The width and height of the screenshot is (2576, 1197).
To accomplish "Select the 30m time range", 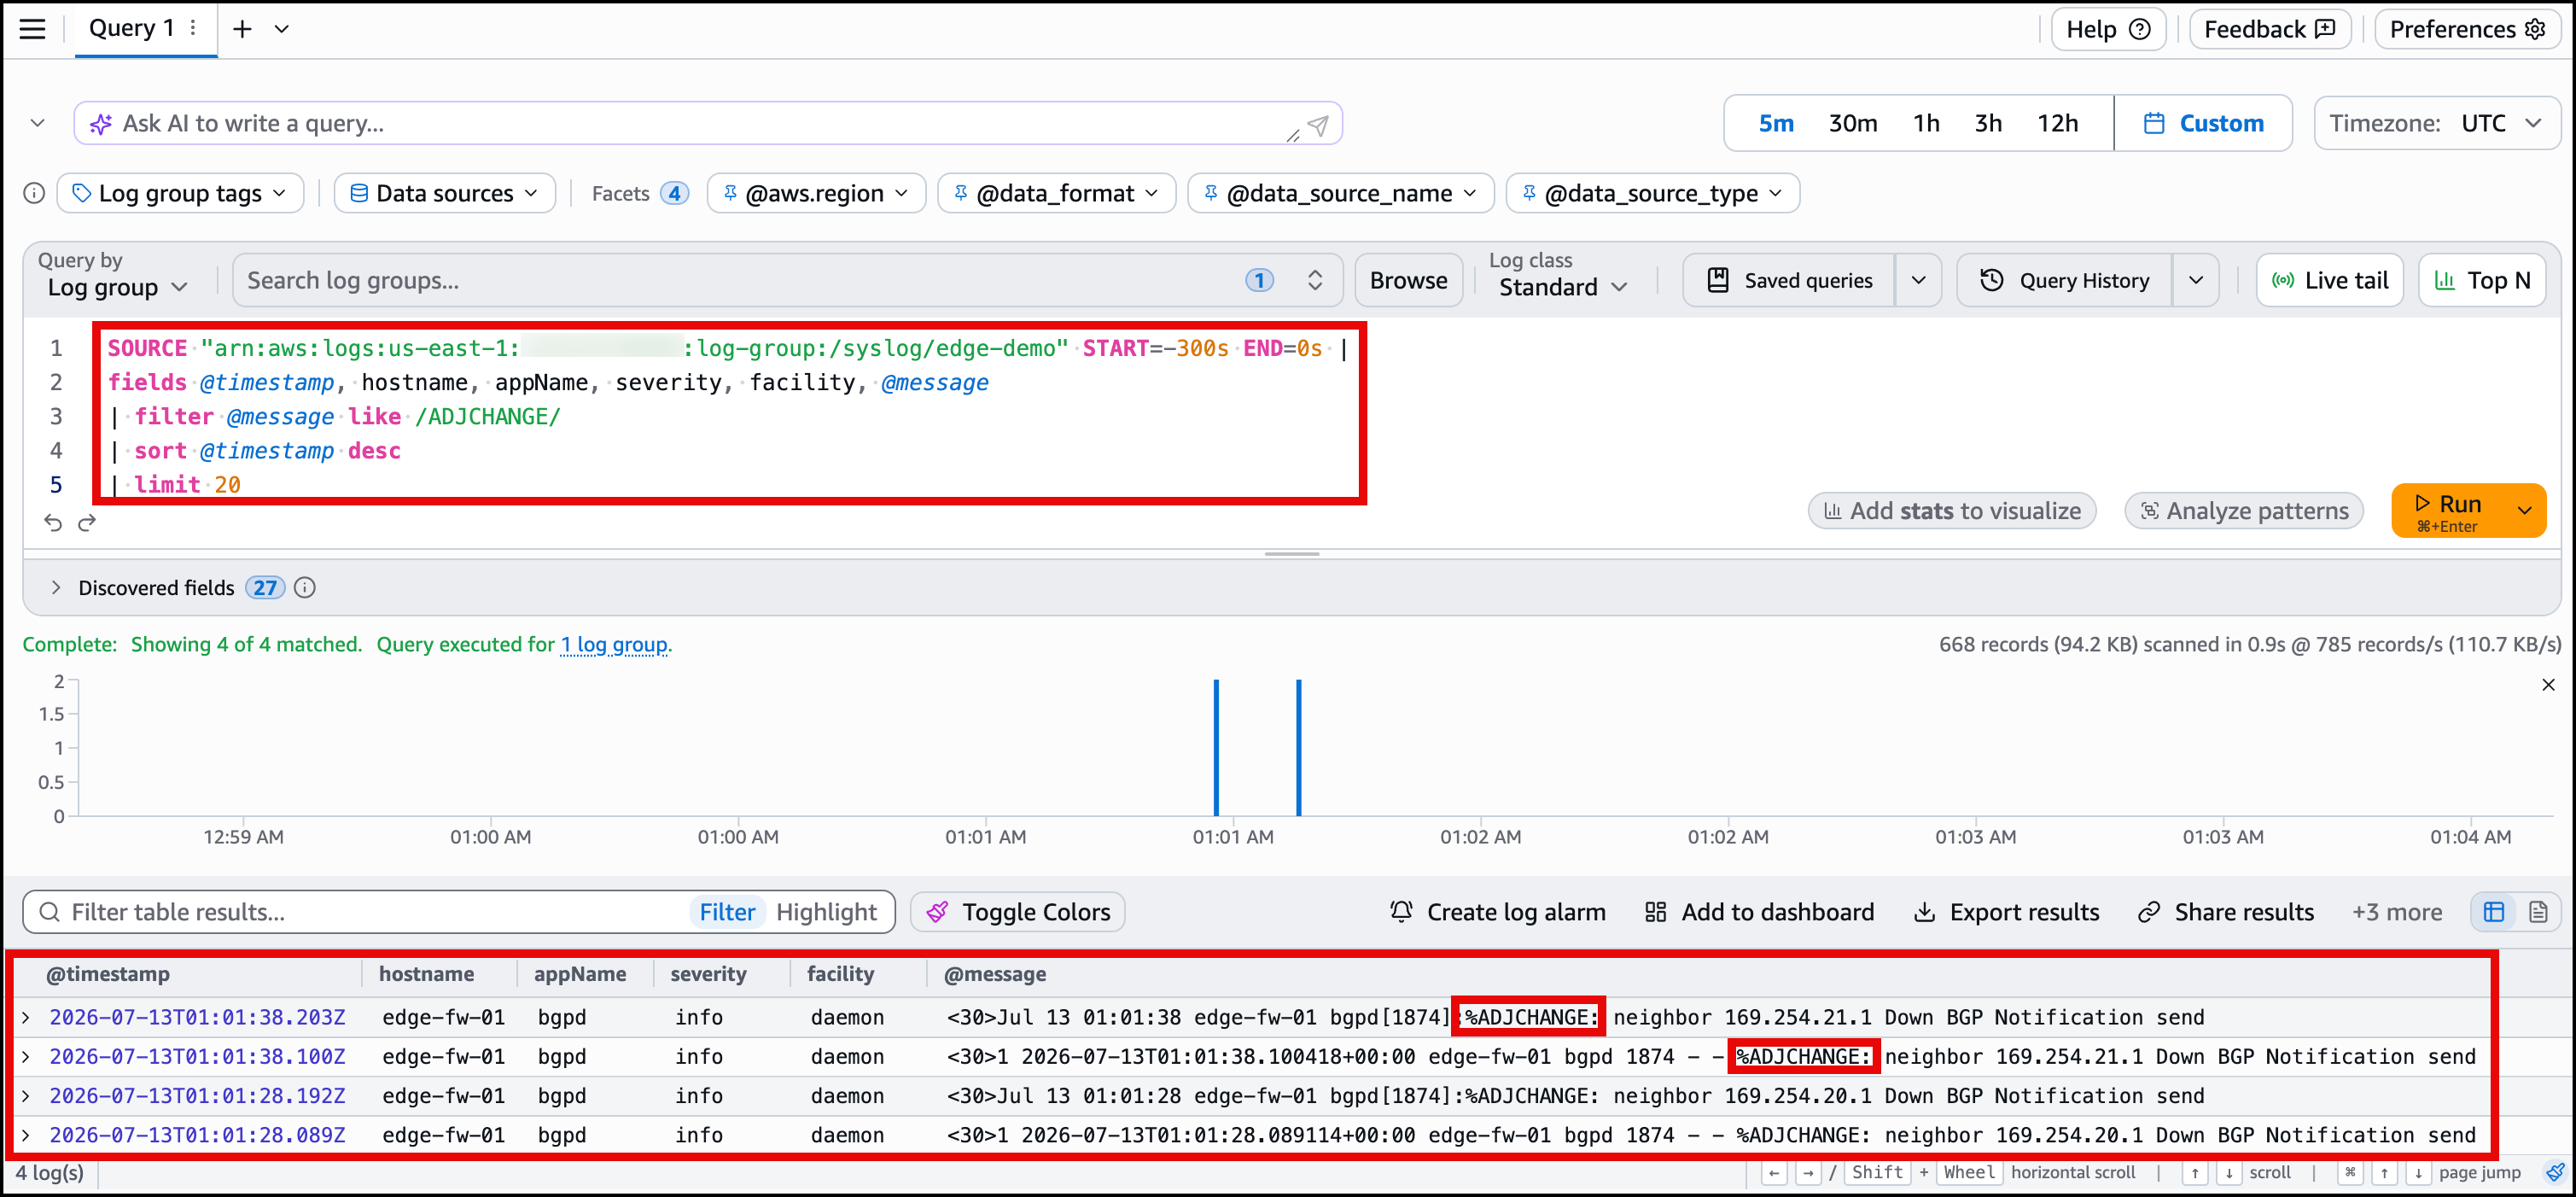I will [1853, 123].
